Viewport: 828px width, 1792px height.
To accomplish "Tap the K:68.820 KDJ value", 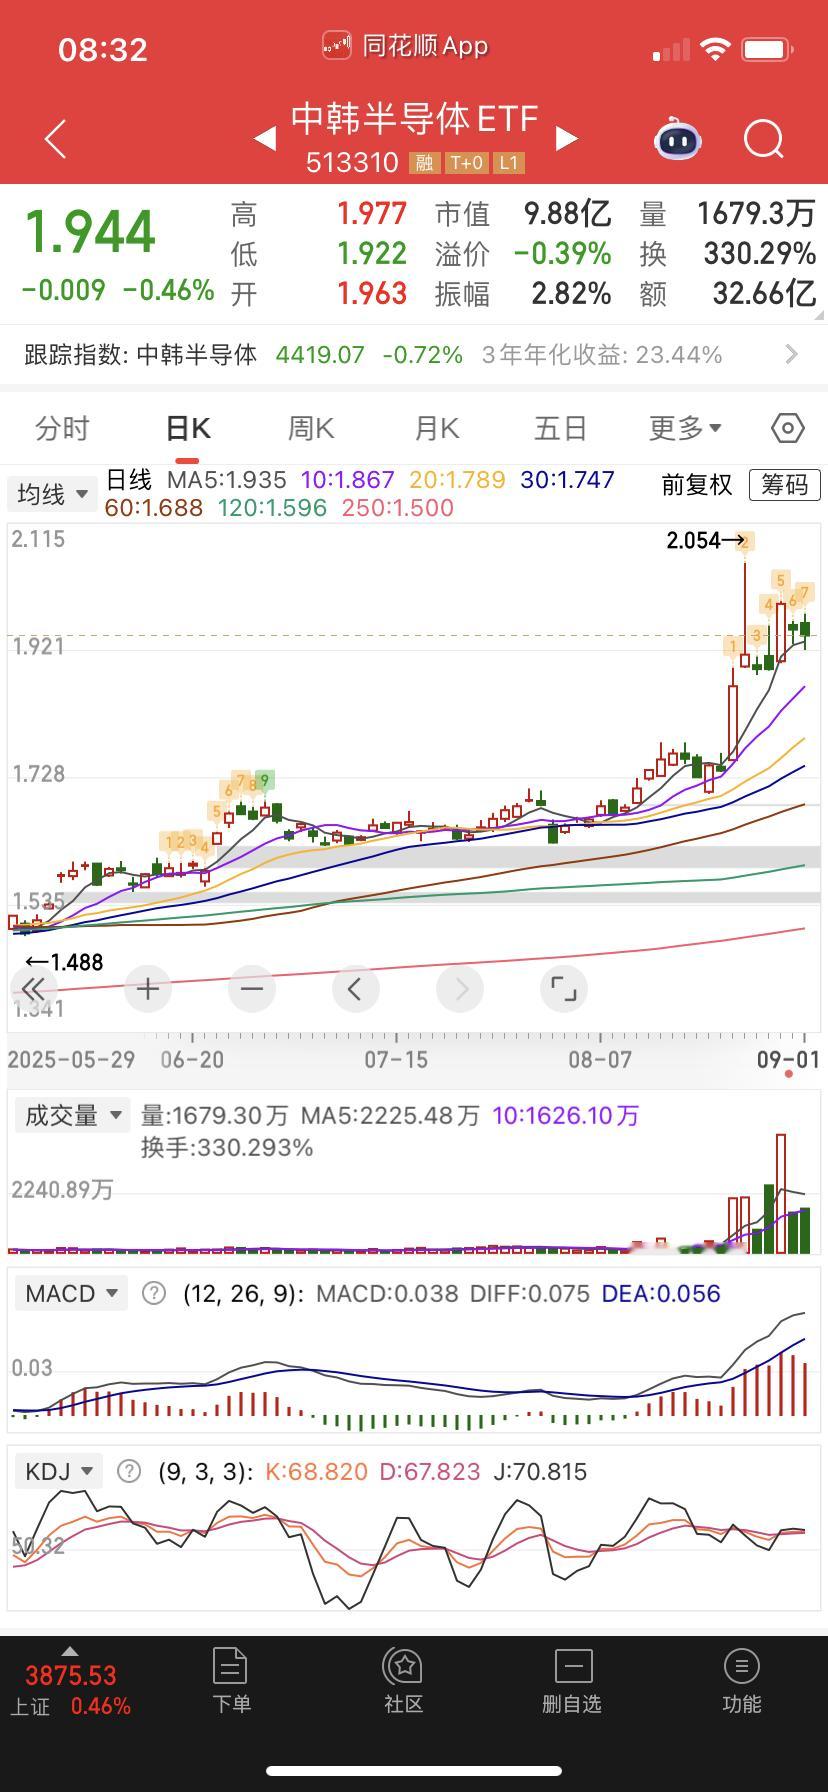I will (x=316, y=1471).
